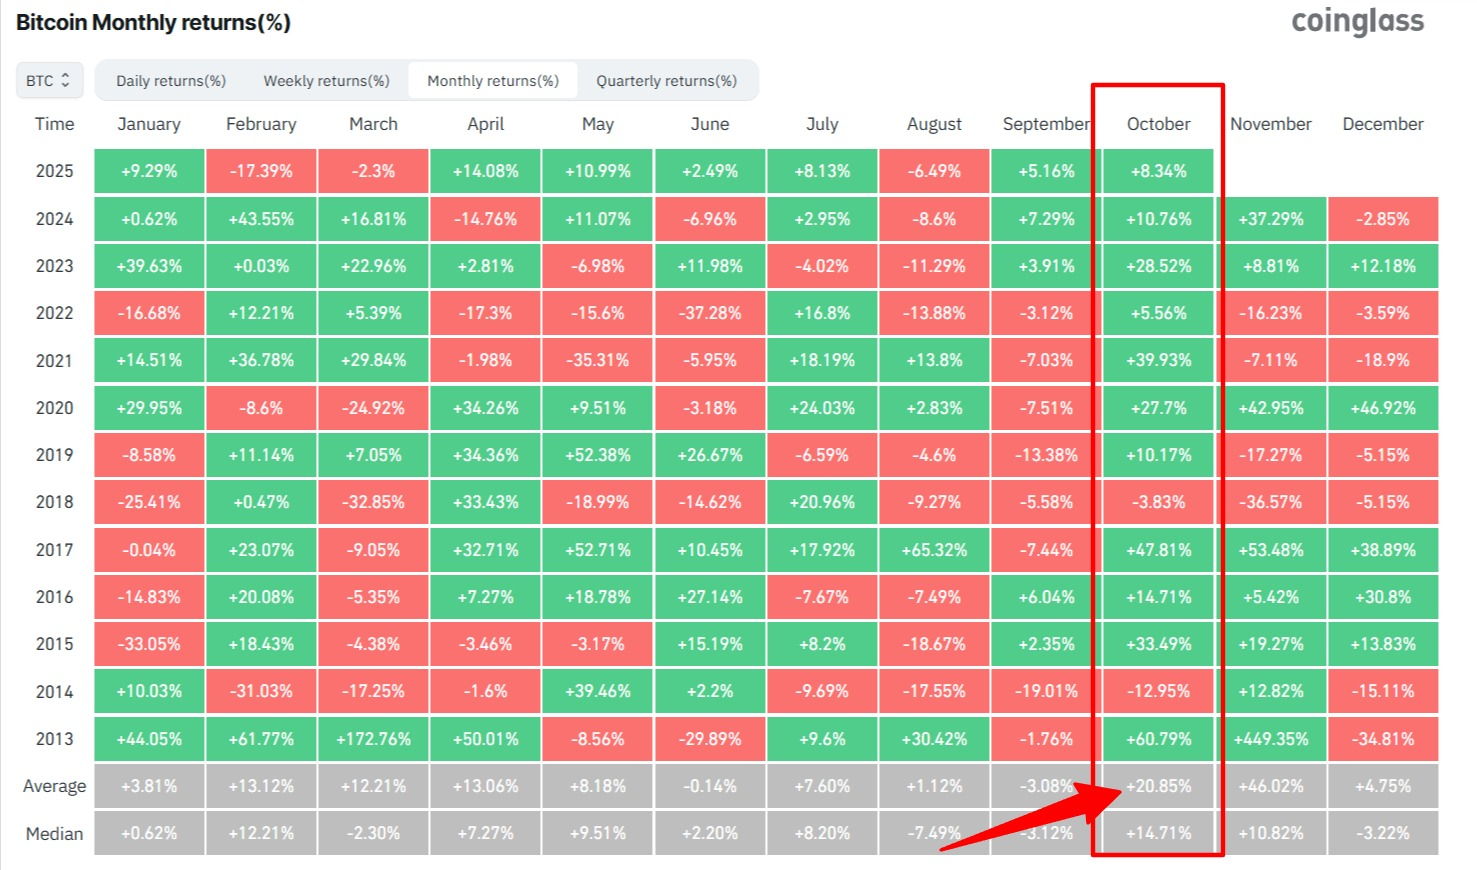Select the October column header
The height and width of the screenshot is (870, 1477).
pos(1158,124)
